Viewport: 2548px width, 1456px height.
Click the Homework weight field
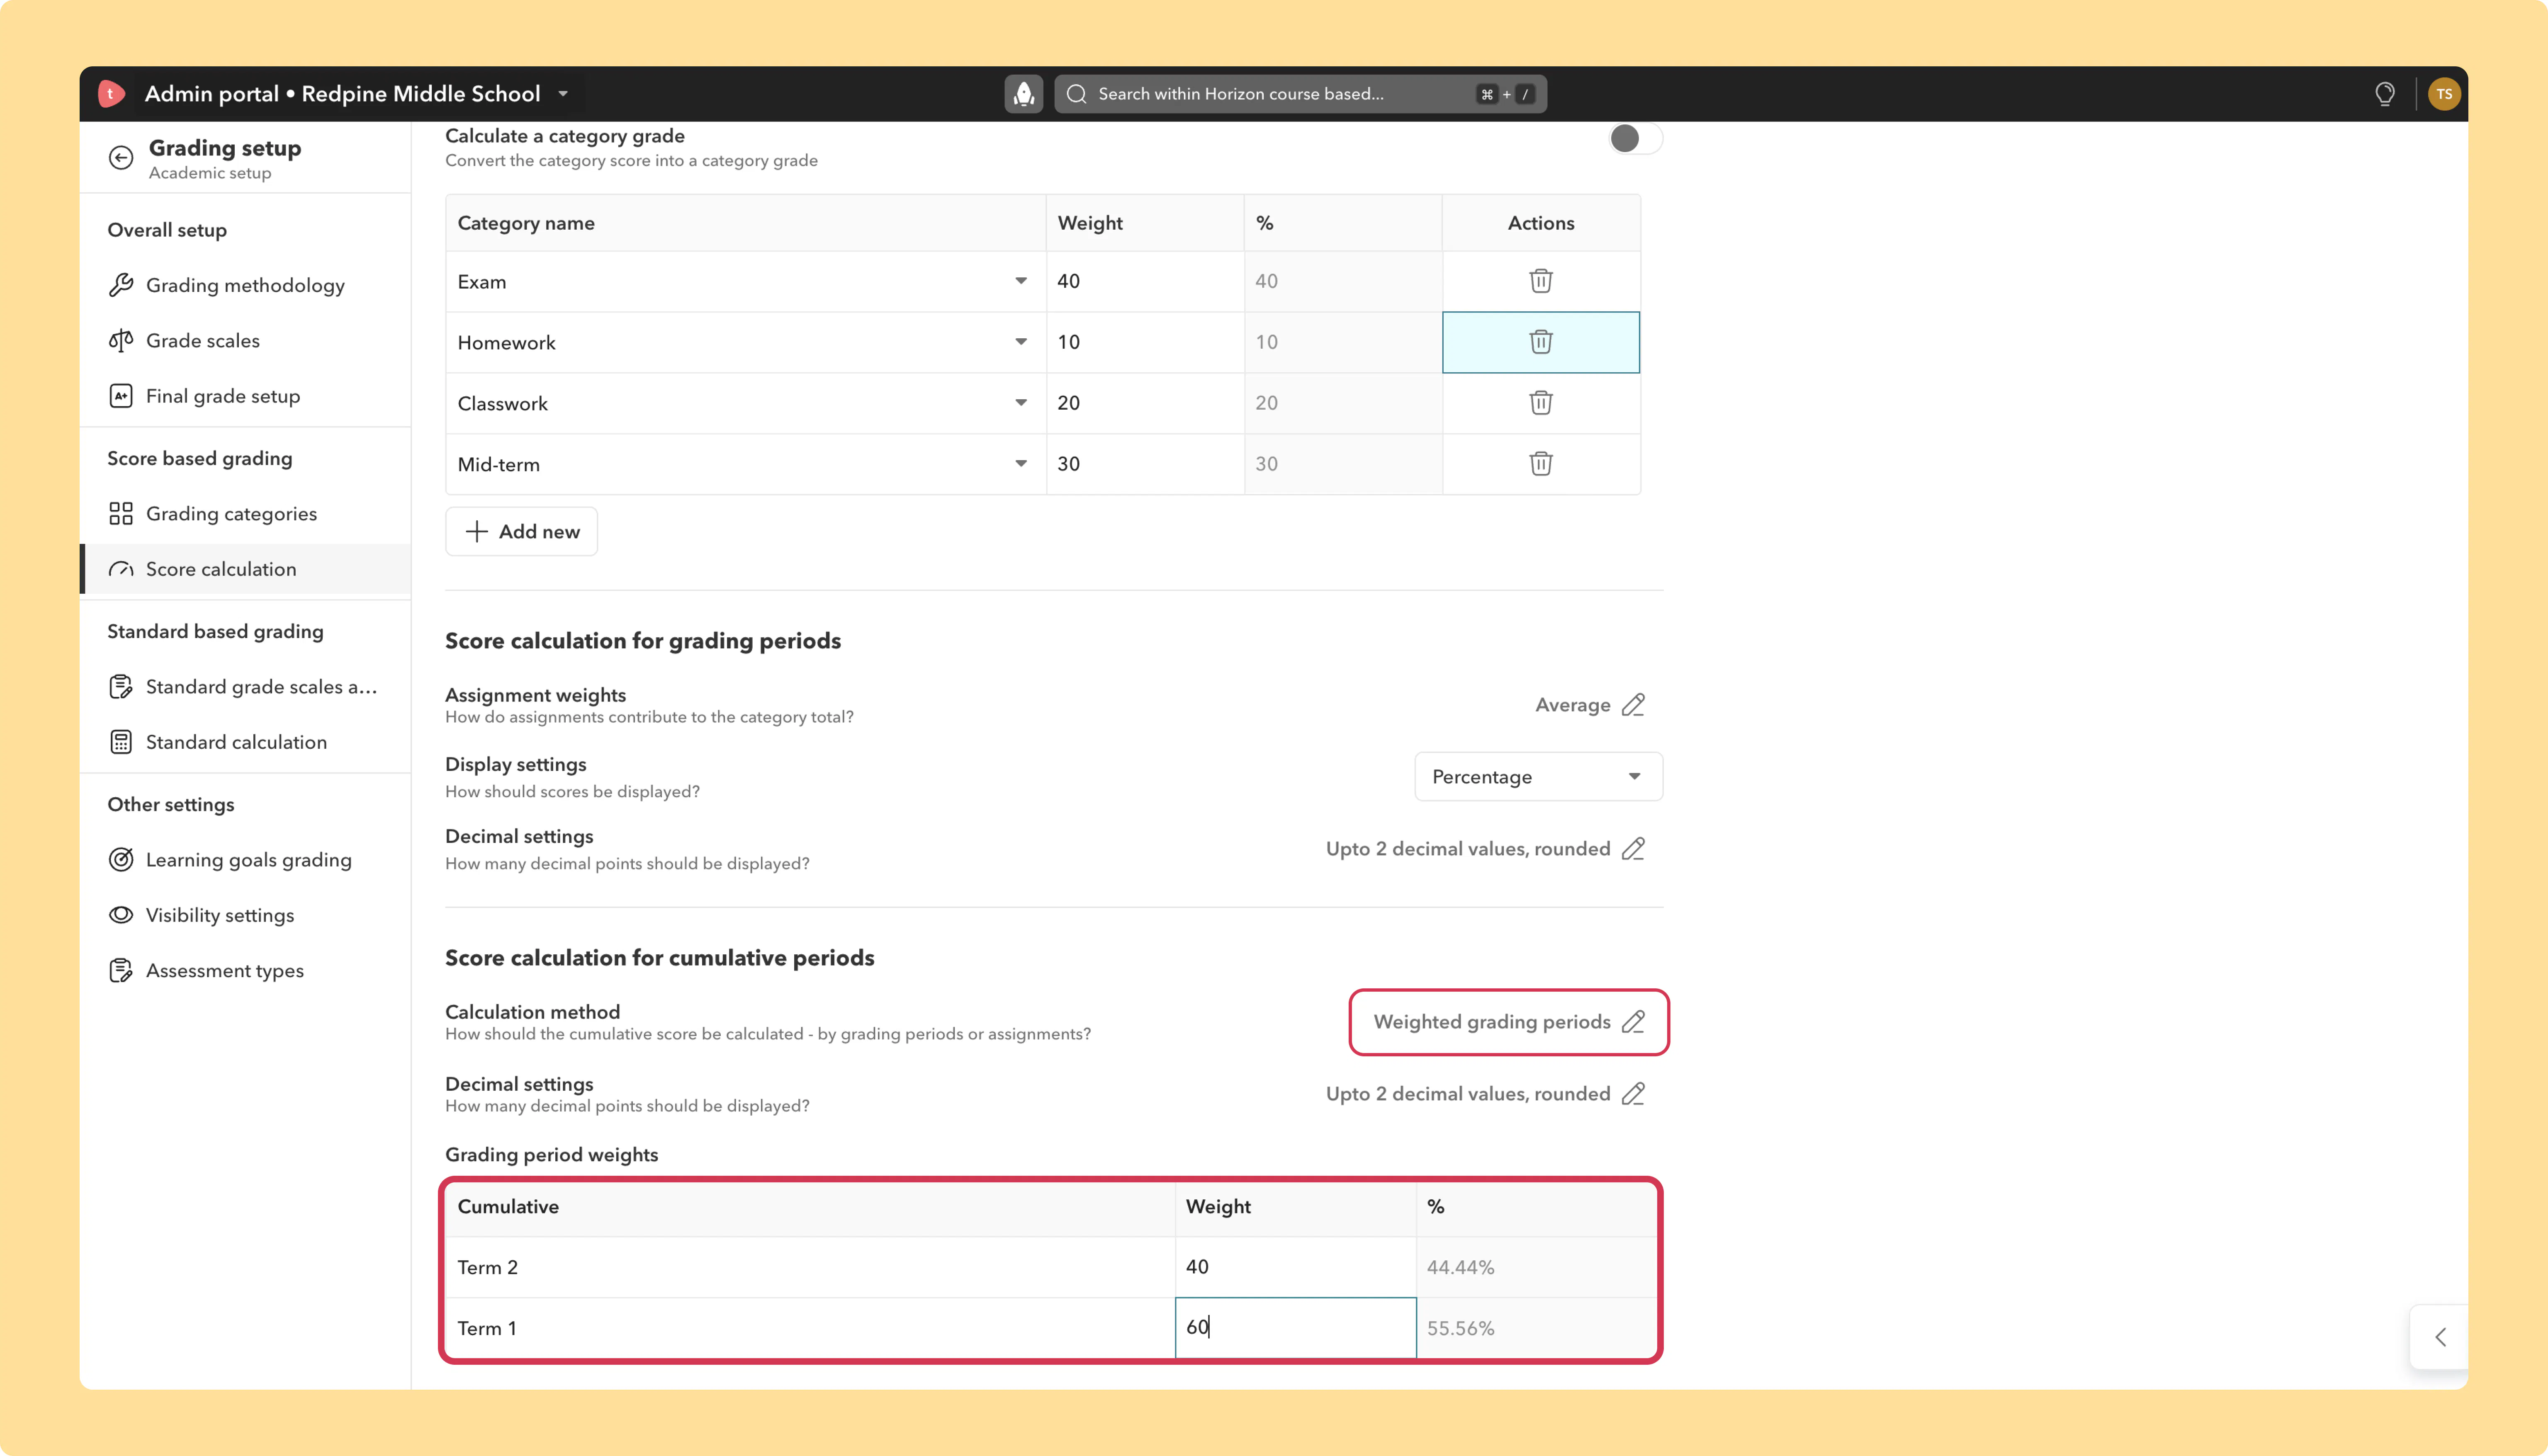click(x=1145, y=342)
